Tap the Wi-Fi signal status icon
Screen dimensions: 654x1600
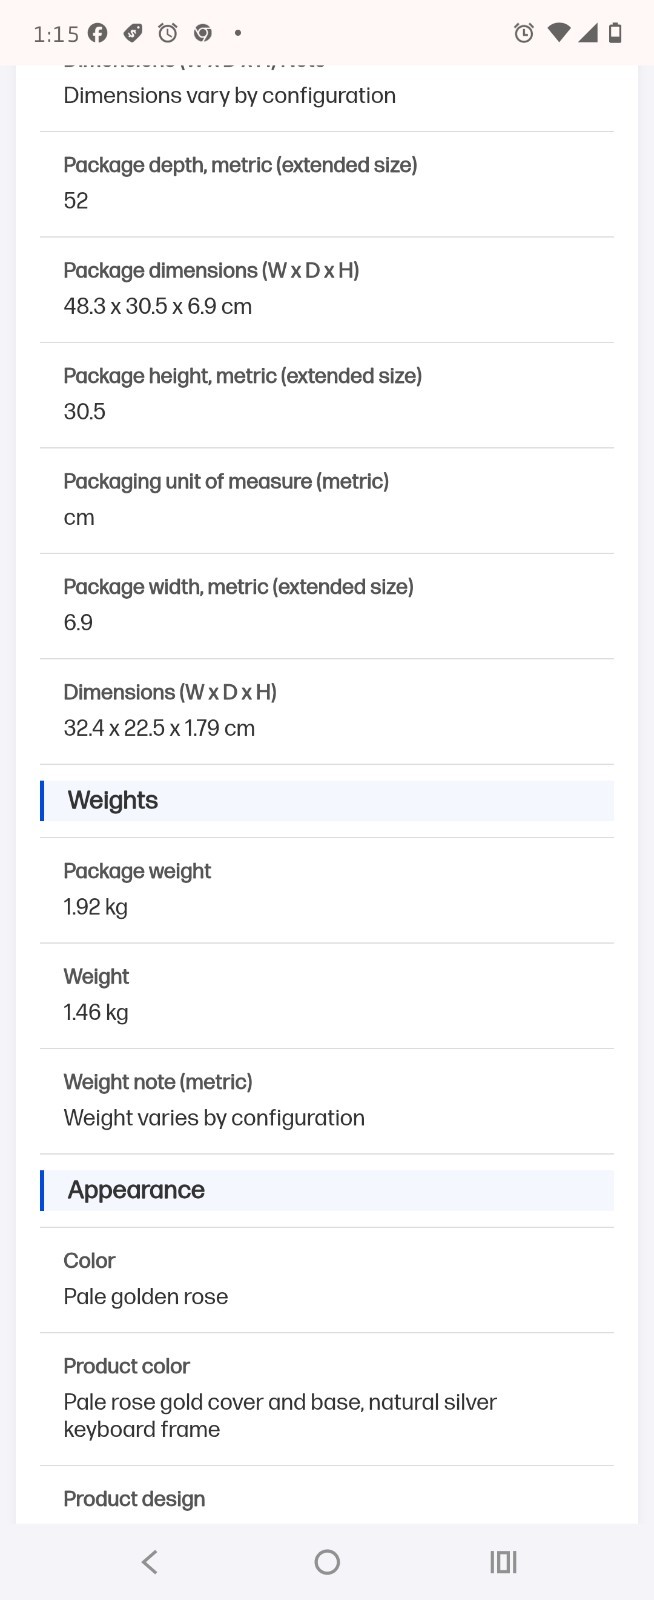click(559, 33)
